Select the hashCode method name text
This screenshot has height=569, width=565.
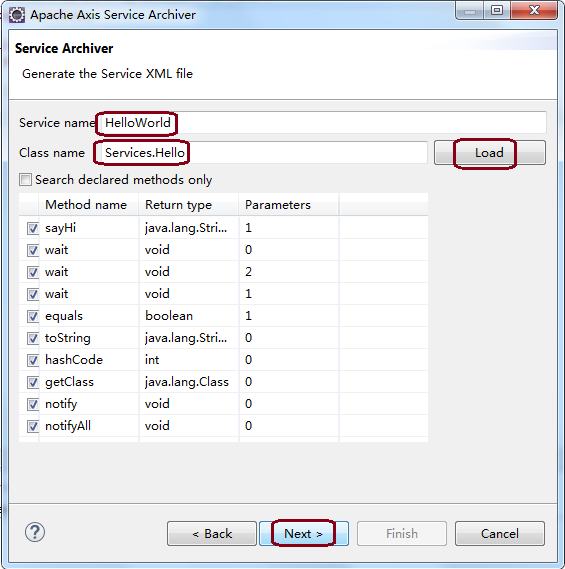[74, 360]
